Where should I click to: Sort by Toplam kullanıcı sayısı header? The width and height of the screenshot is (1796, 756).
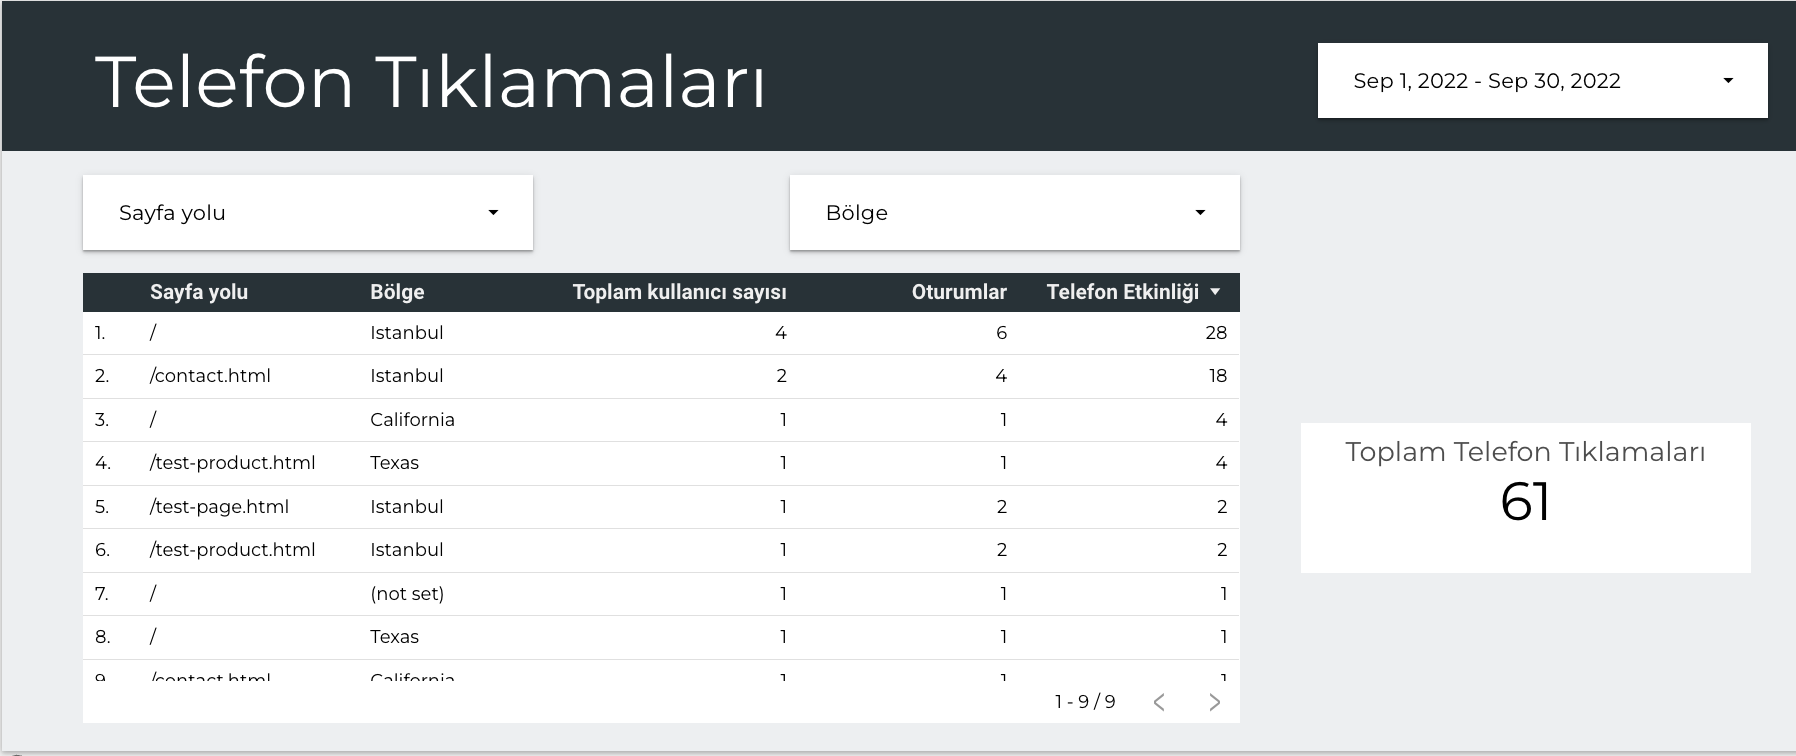coord(679,292)
